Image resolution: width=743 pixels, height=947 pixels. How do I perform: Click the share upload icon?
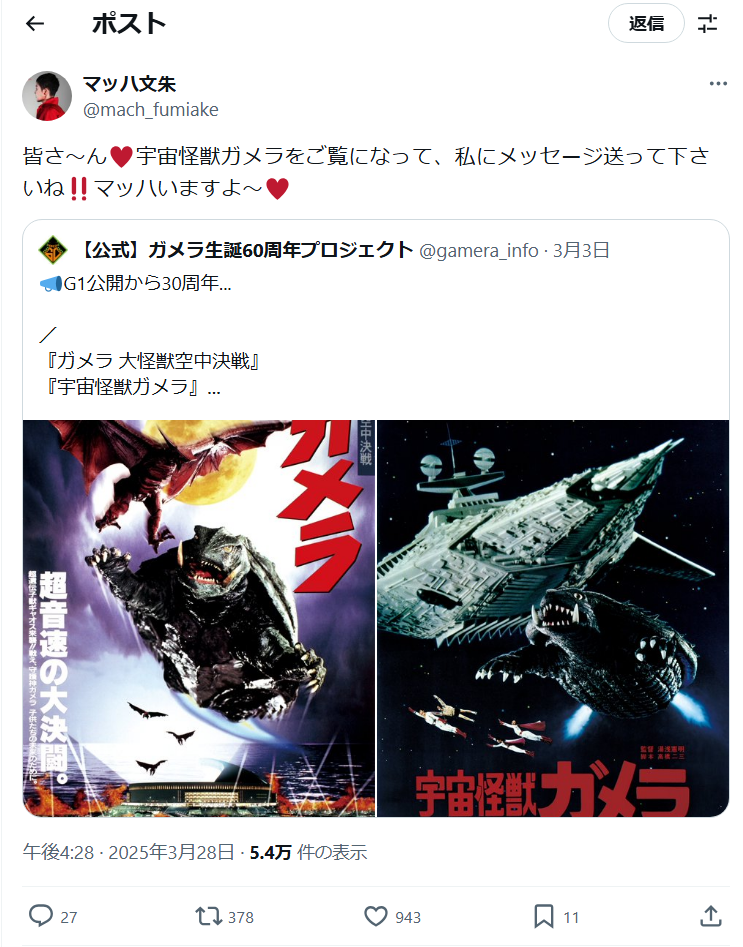(710, 916)
